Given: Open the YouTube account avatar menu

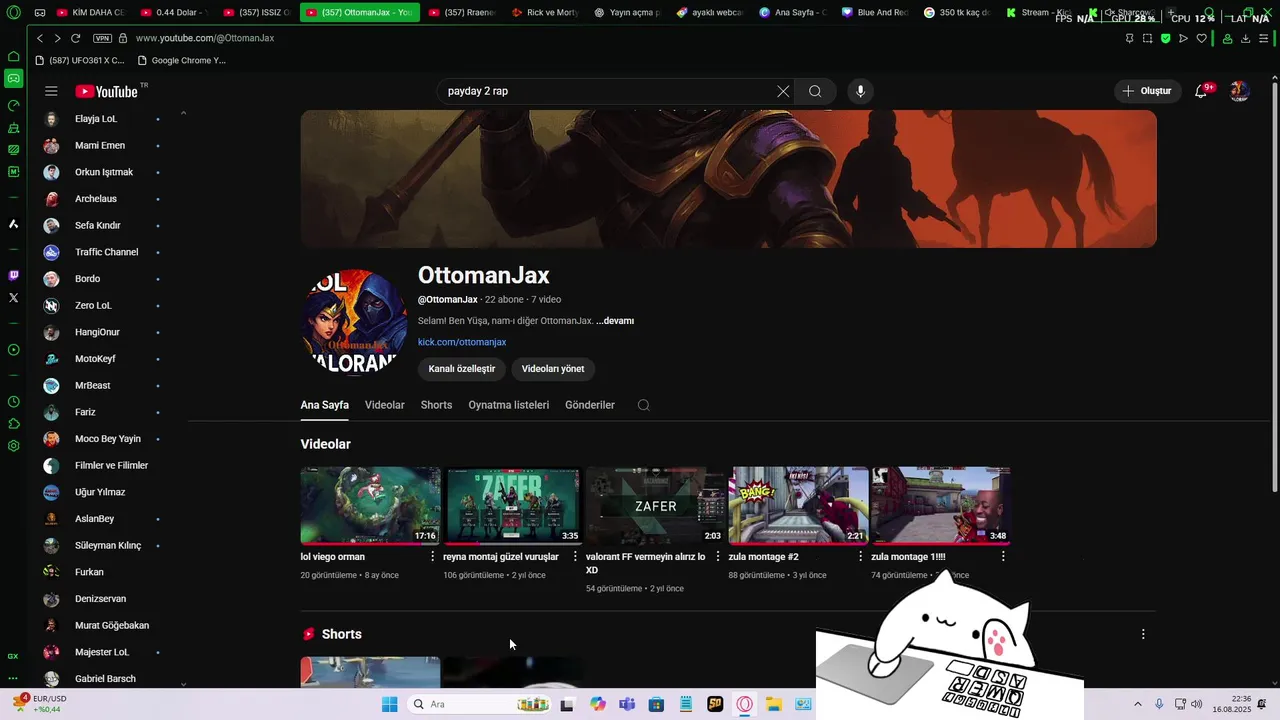Looking at the screenshot, I should 1239,91.
